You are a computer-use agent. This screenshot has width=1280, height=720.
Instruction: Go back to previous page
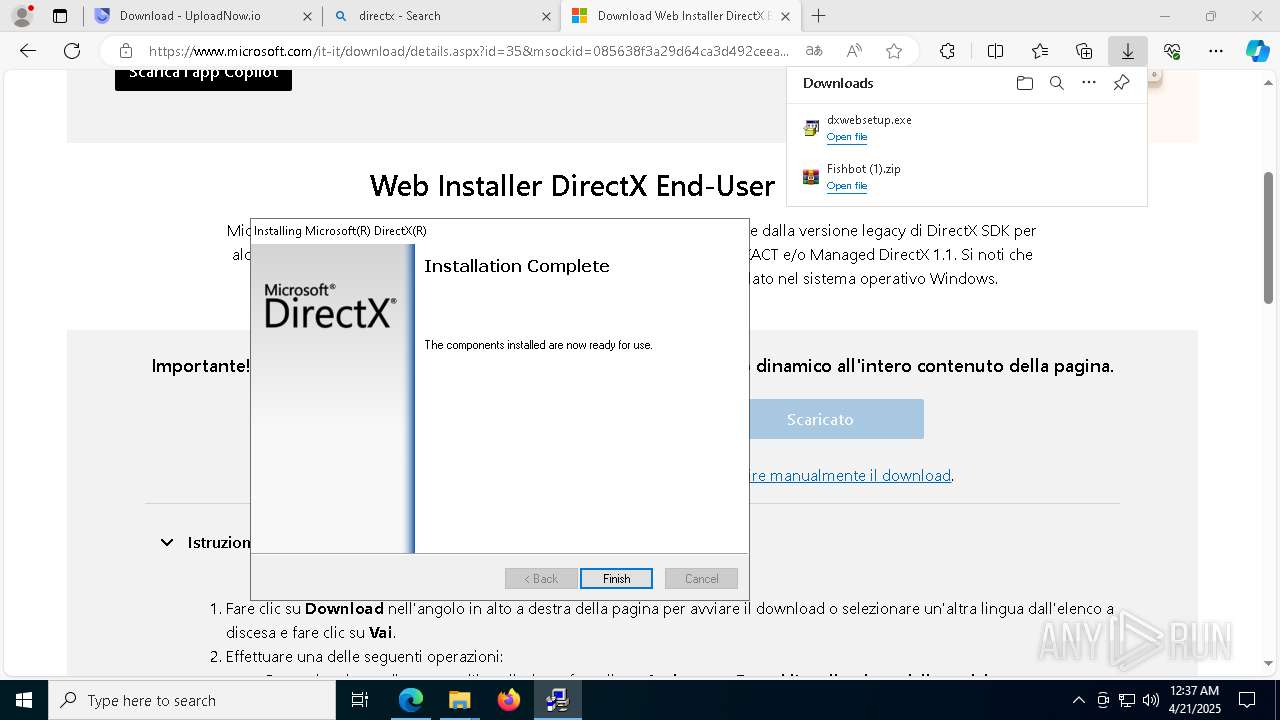pos(28,51)
